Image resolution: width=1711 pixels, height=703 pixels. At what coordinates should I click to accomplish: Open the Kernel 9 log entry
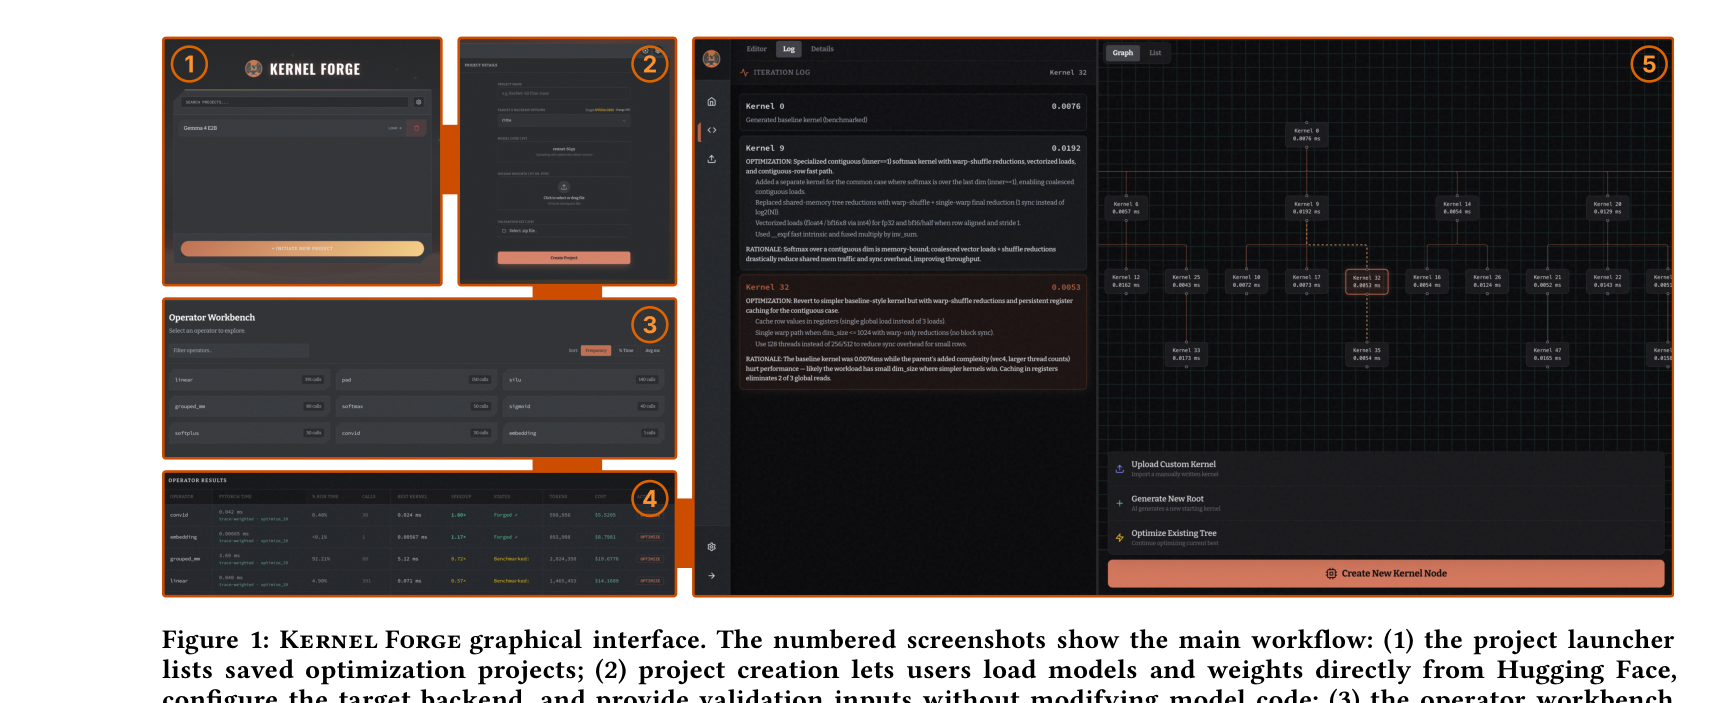913,203
